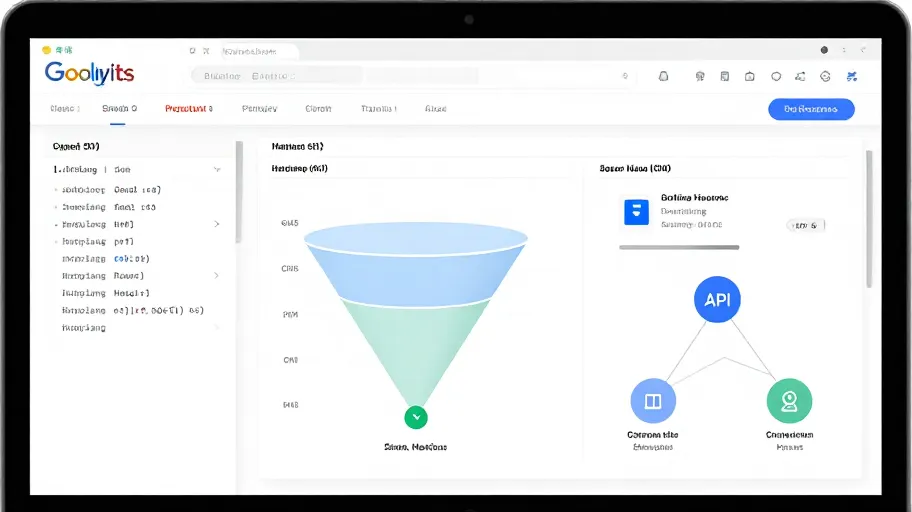Click the green lower funnel segment
The height and width of the screenshot is (512, 912).
[416, 349]
